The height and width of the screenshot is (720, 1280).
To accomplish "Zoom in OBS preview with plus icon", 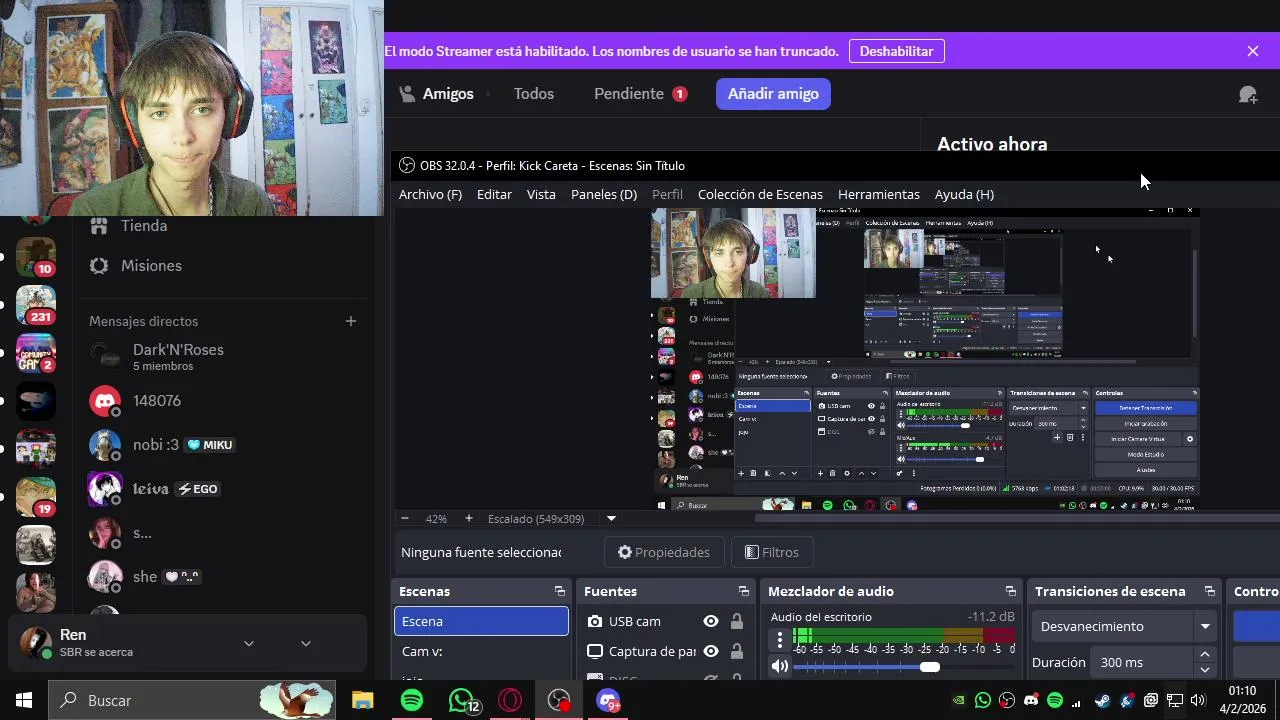I will click(x=468, y=519).
